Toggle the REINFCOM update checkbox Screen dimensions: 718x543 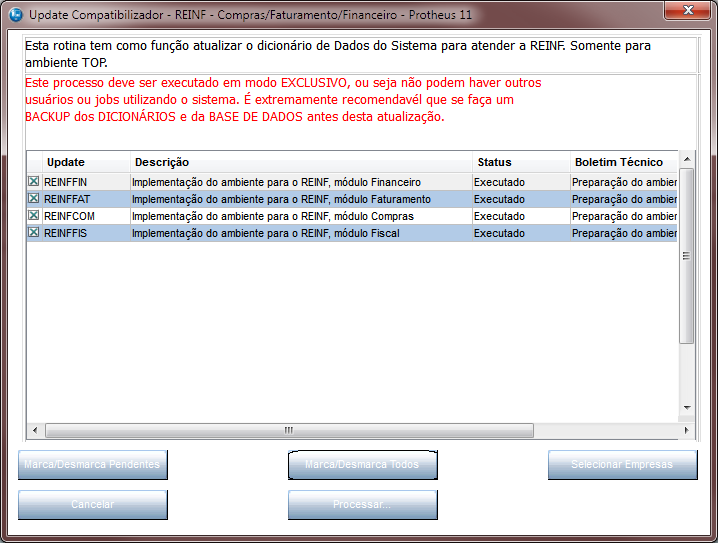coord(33,215)
